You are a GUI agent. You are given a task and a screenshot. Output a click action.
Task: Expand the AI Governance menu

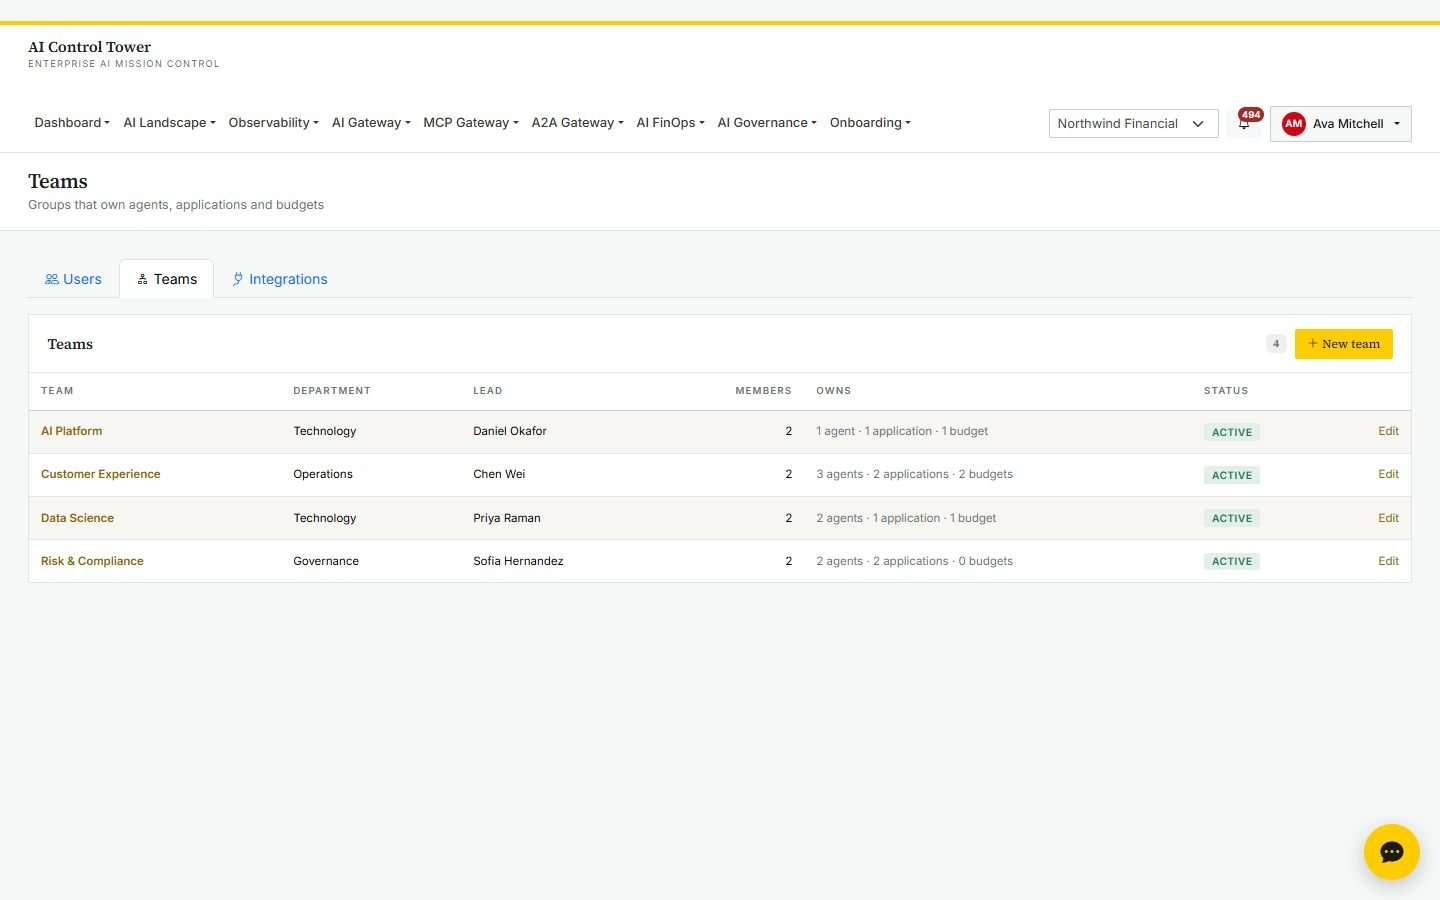tap(767, 123)
